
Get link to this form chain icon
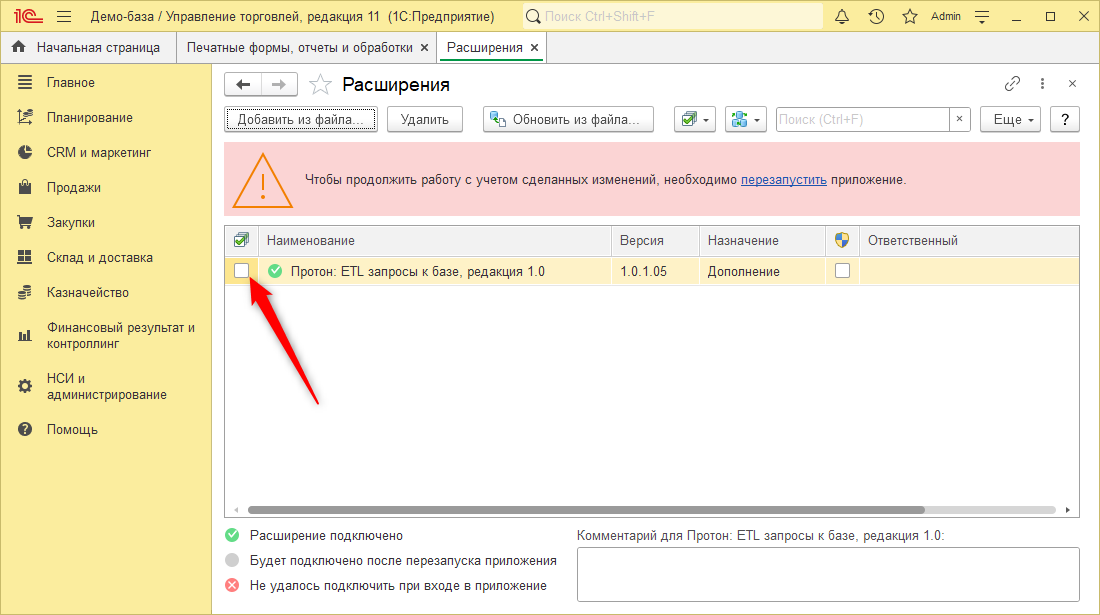pyautogui.click(x=1012, y=84)
